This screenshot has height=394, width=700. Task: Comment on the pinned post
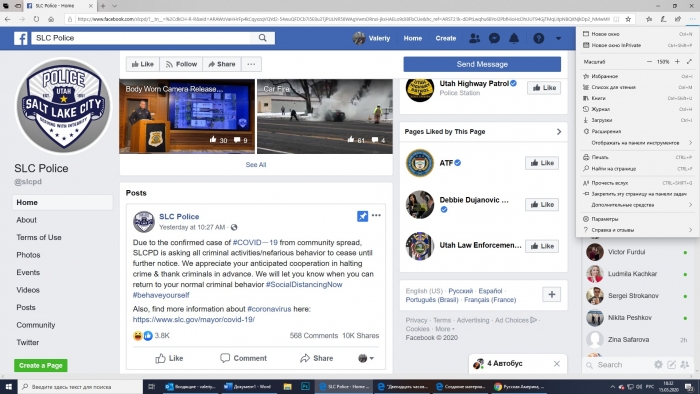[x=243, y=358]
